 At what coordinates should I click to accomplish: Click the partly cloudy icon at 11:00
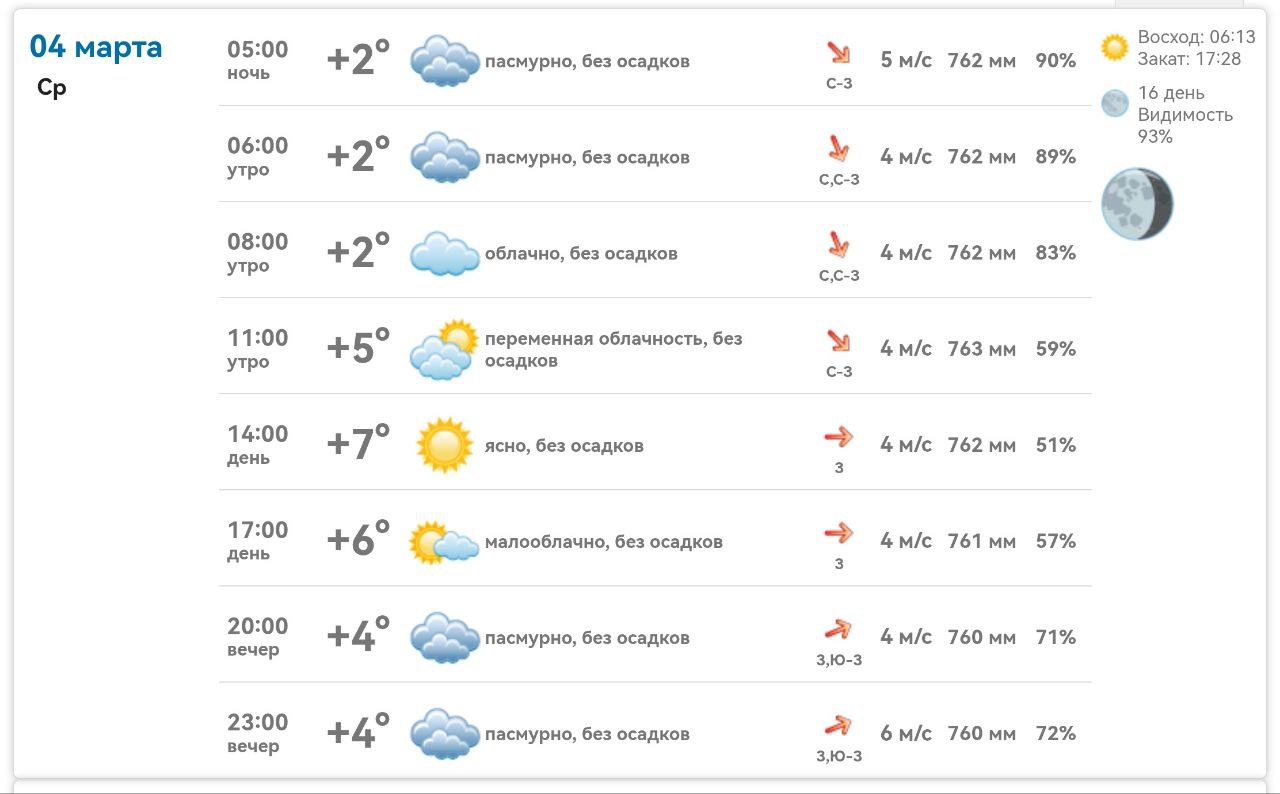coord(445,349)
